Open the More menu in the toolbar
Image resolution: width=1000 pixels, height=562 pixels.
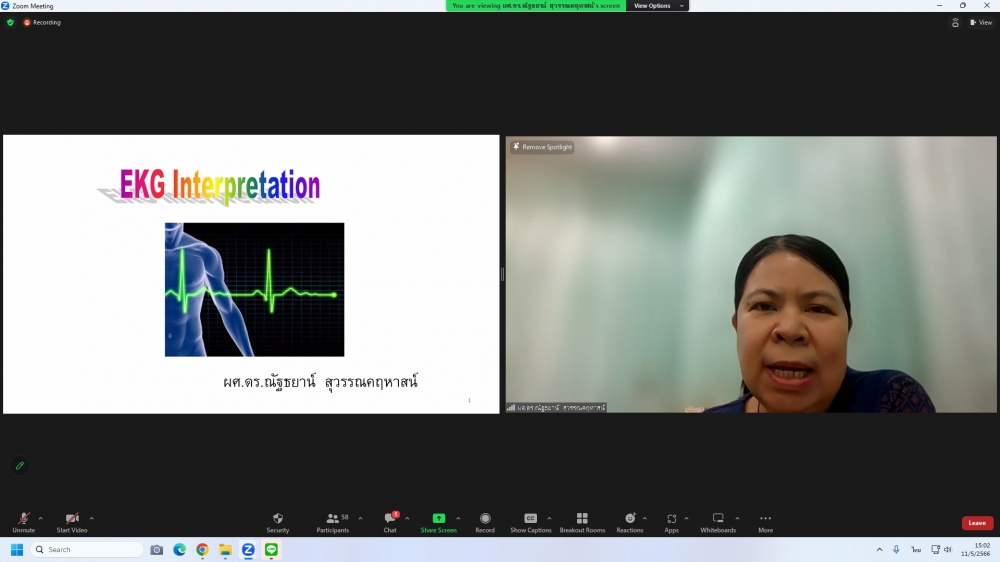765,519
